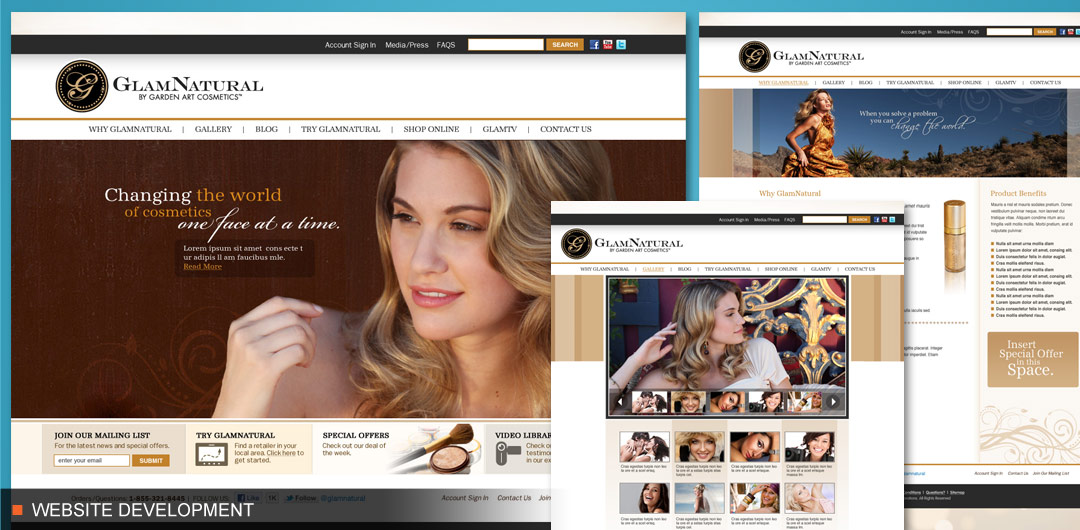The width and height of the screenshot is (1080, 530).
Task: Click the 'enter your email' field
Action: coord(92,460)
